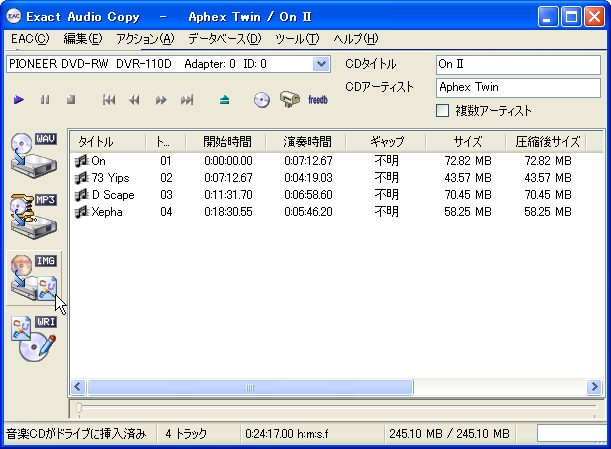
Task: Click the CD disc icon in toolbar
Action: tap(262, 100)
